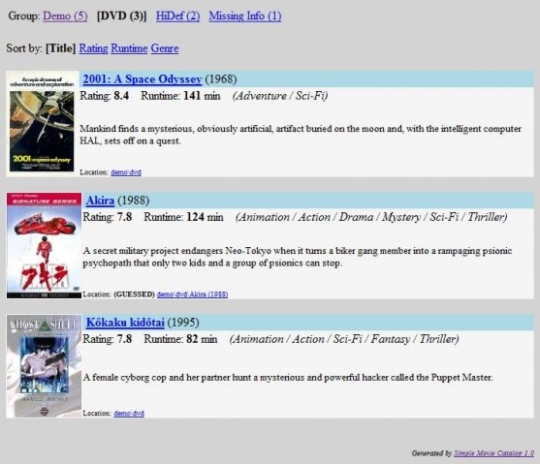540x464 pixels.
Task: Select the current DVD (3) group label
Action: click(122, 16)
